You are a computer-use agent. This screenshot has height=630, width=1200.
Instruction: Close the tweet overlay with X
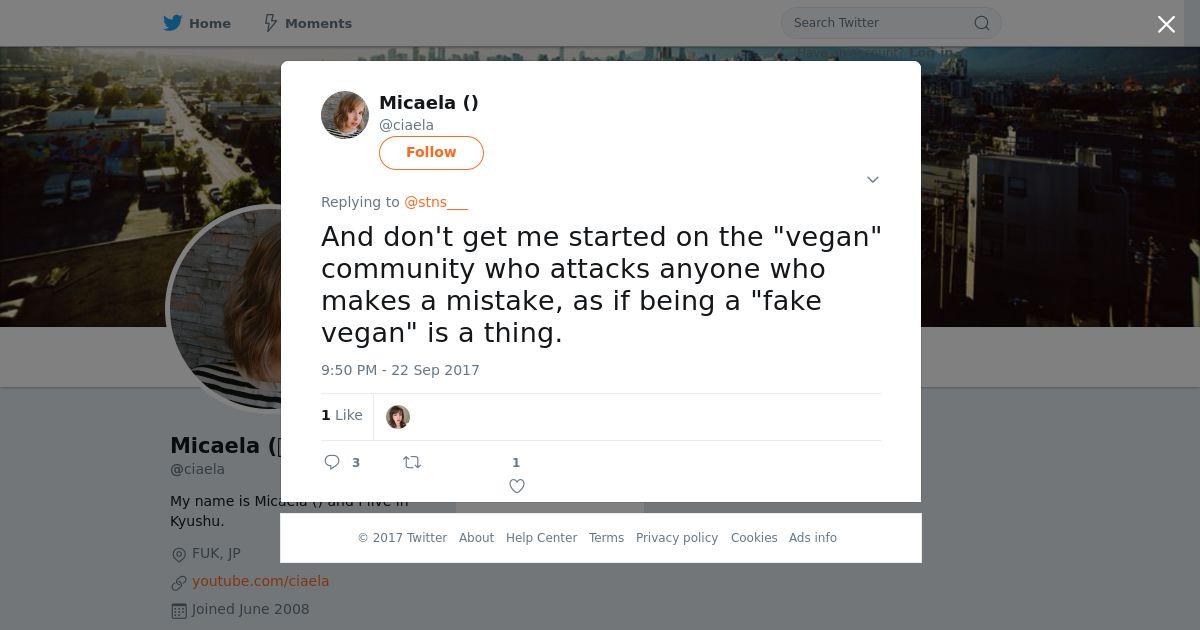pos(1166,25)
